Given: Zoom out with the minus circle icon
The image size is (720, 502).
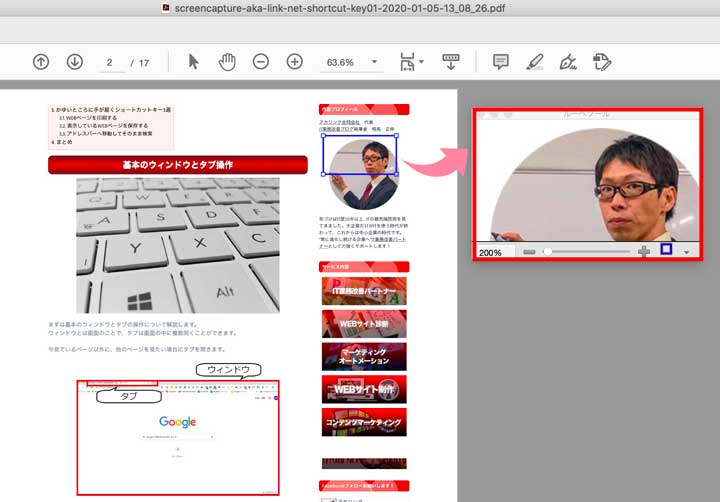Looking at the screenshot, I should tap(261, 62).
